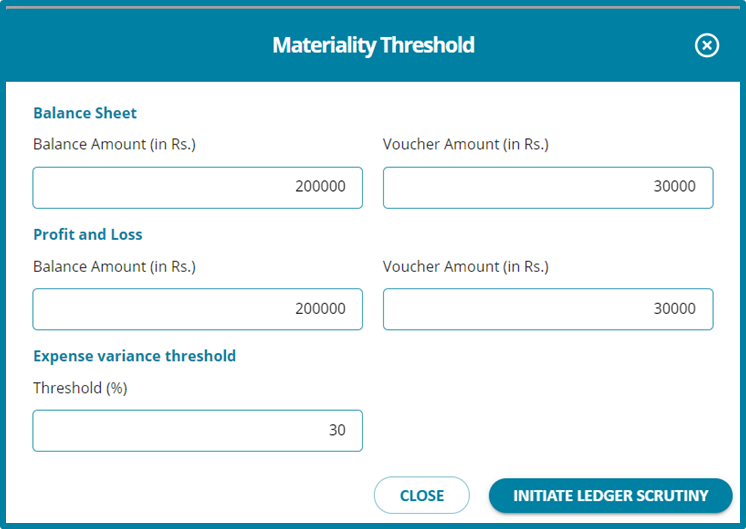The height and width of the screenshot is (529, 746).
Task: Click Balance Amount label under Balance Sheet
Action: point(114,144)
